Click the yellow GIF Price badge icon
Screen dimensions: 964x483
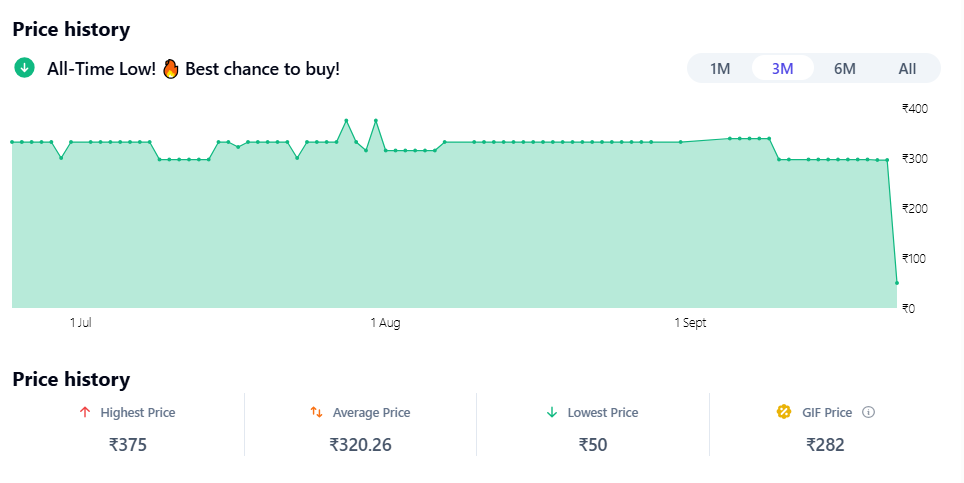click(784, 412)
